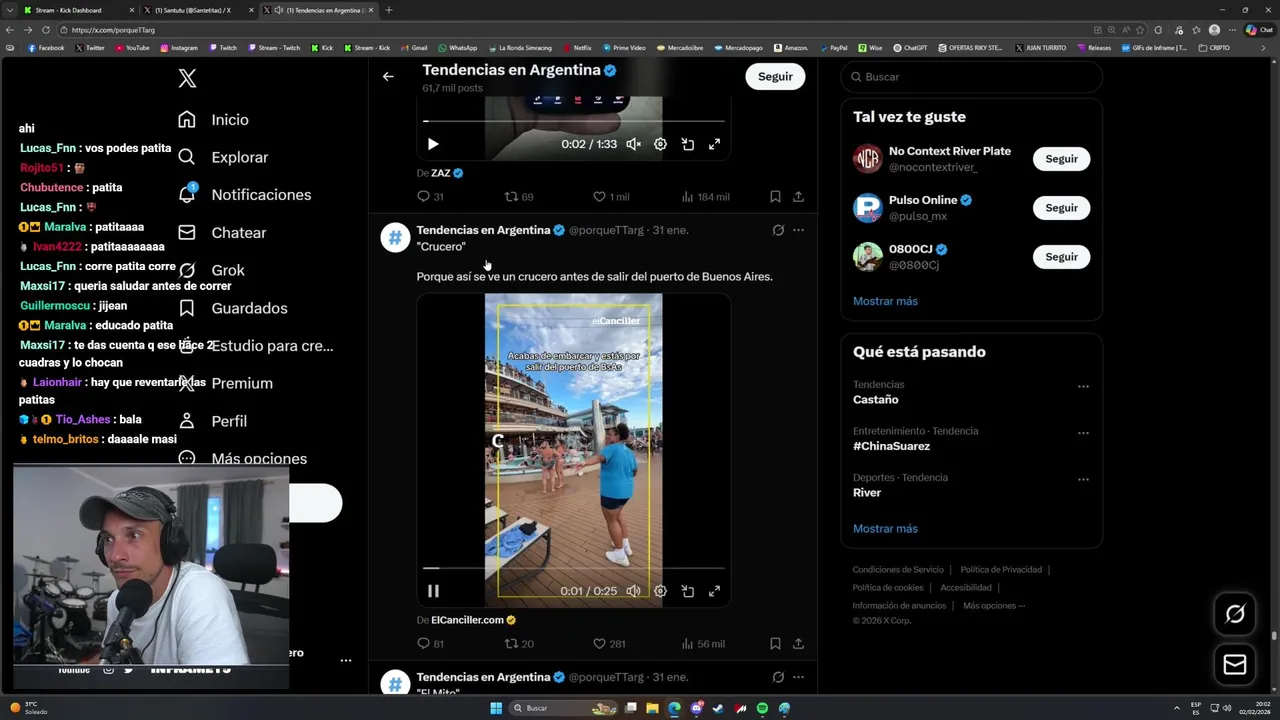Open the Windows Start menu
This screenshot has height=720, width=1280.
point(496,708)
